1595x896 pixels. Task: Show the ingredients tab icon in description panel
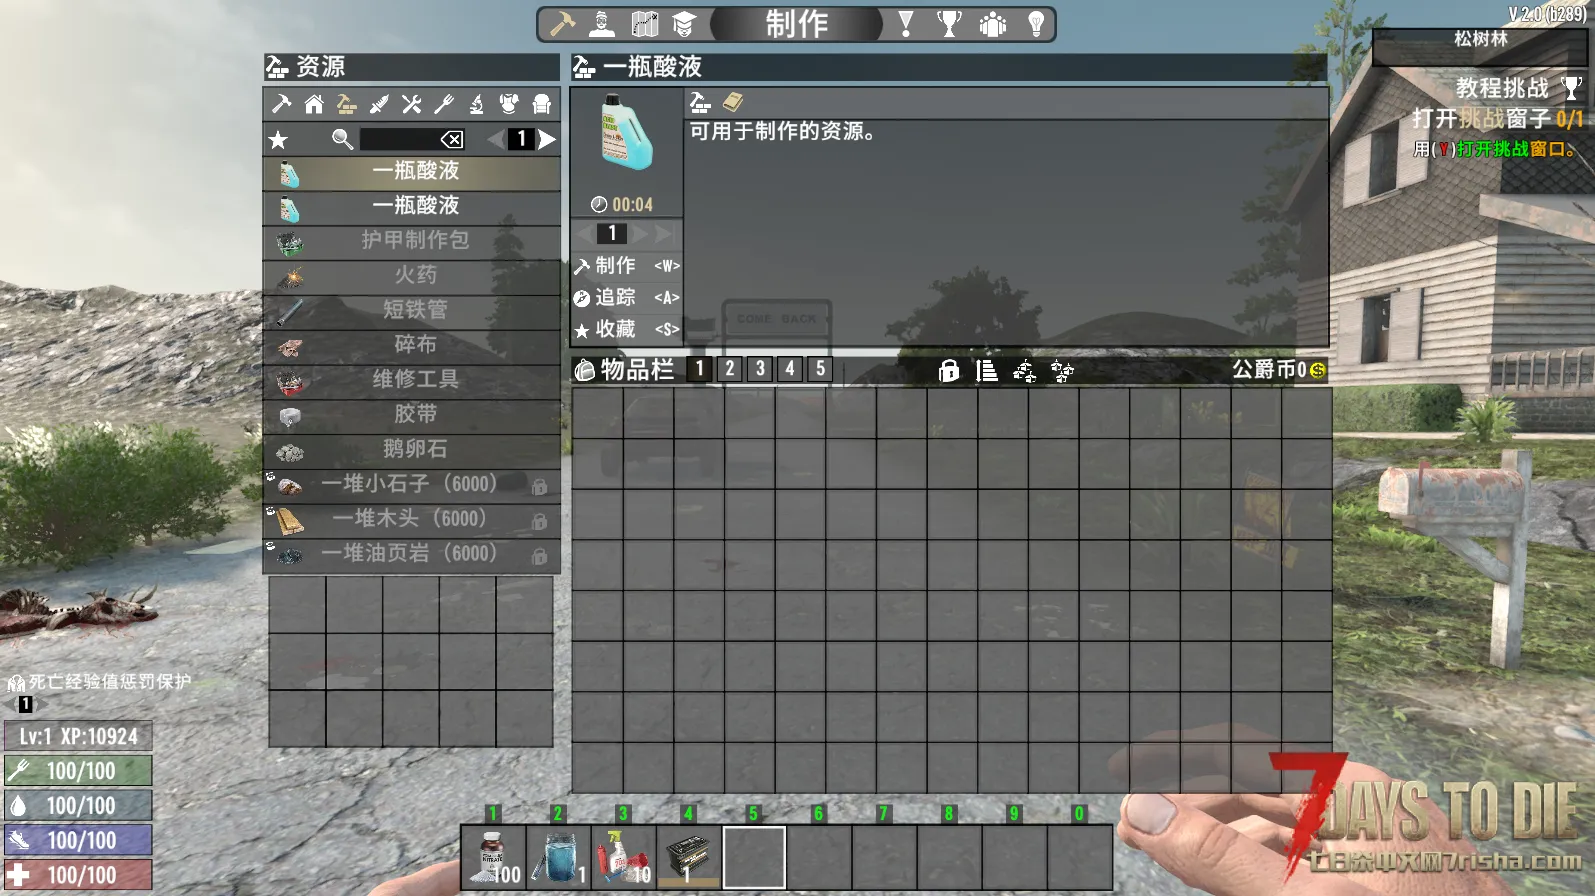pyautogui.click(x=700, y=103)
